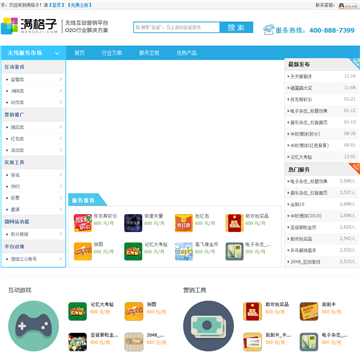Click the 满格子 logo
This screenshot has height=360, width=360.
[29, 26]
